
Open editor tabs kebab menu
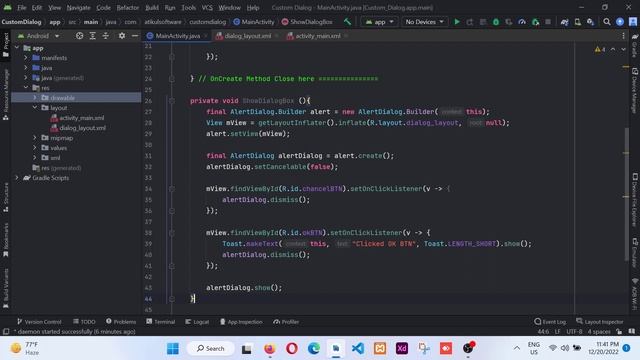623,36
